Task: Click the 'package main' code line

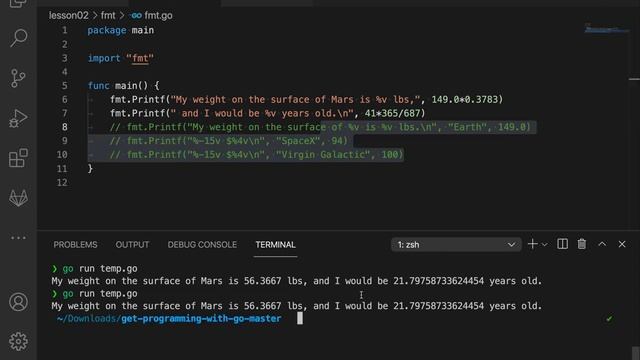Action: (121, 30)
